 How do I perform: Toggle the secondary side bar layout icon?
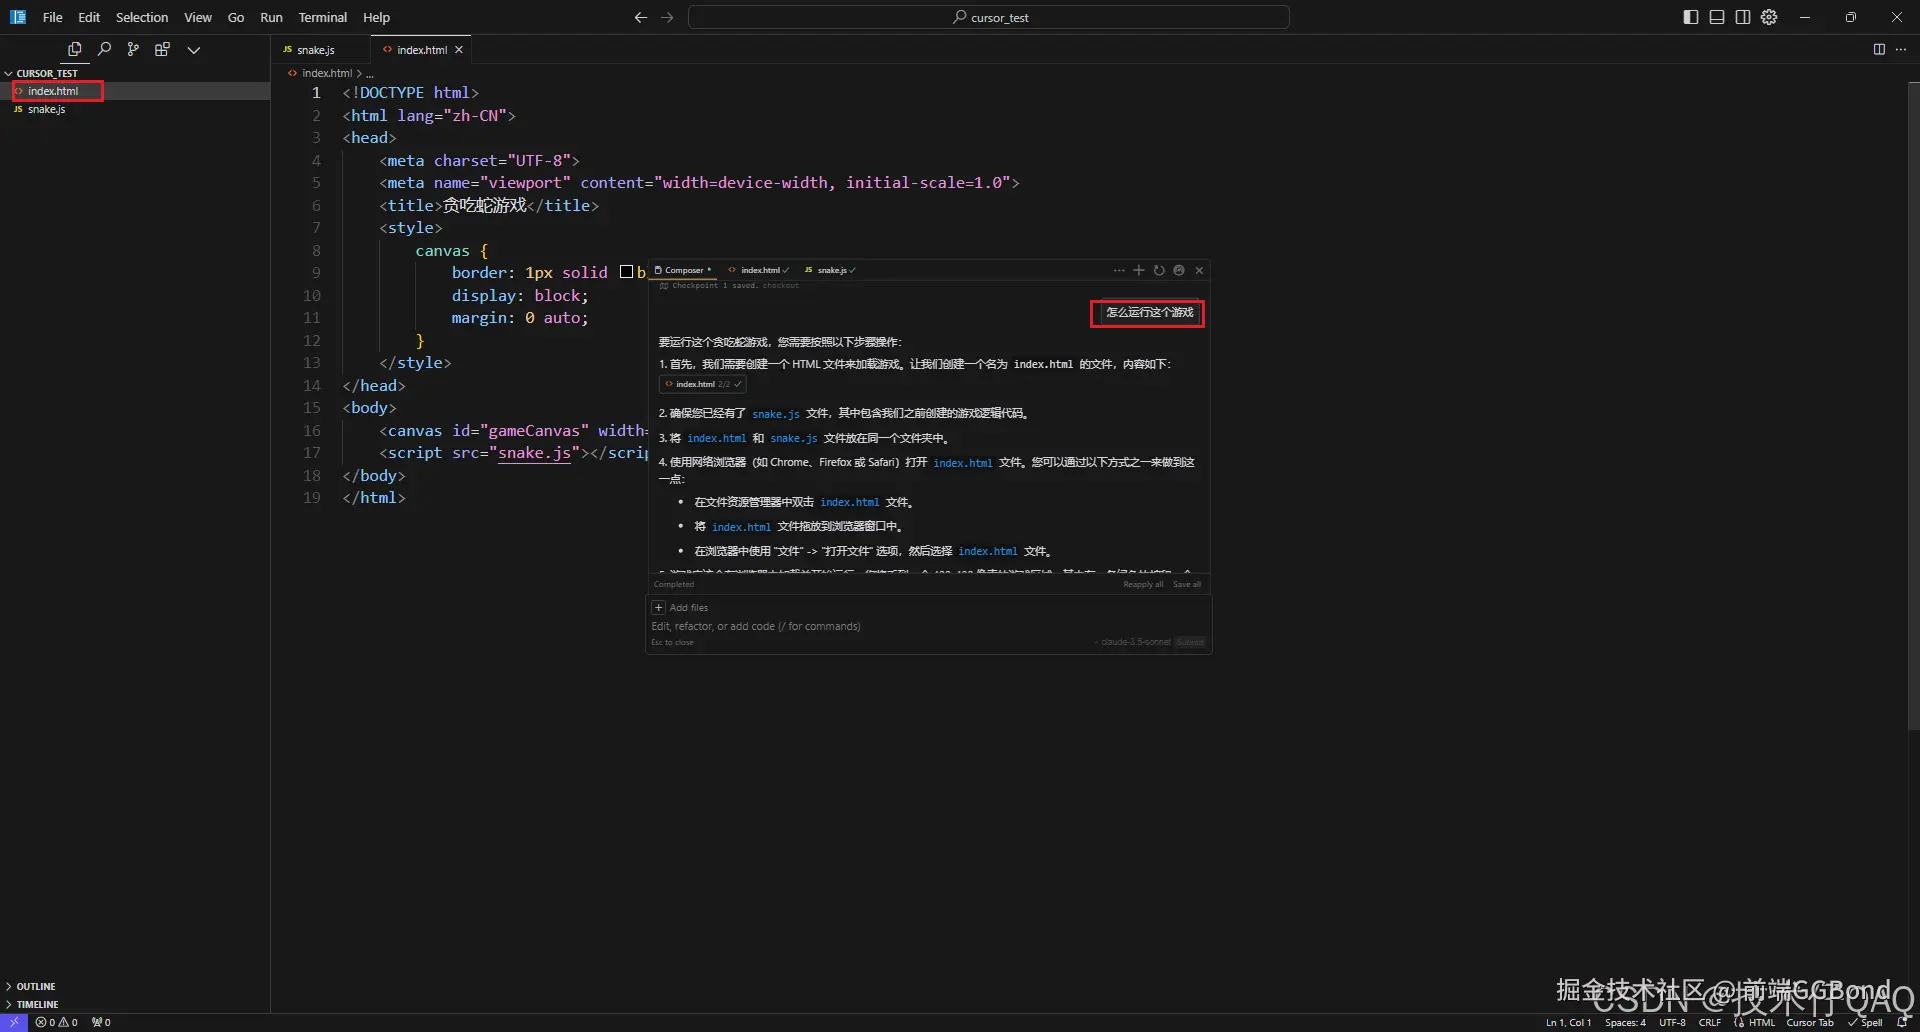pyautogui.click(x=1743, y=17)
